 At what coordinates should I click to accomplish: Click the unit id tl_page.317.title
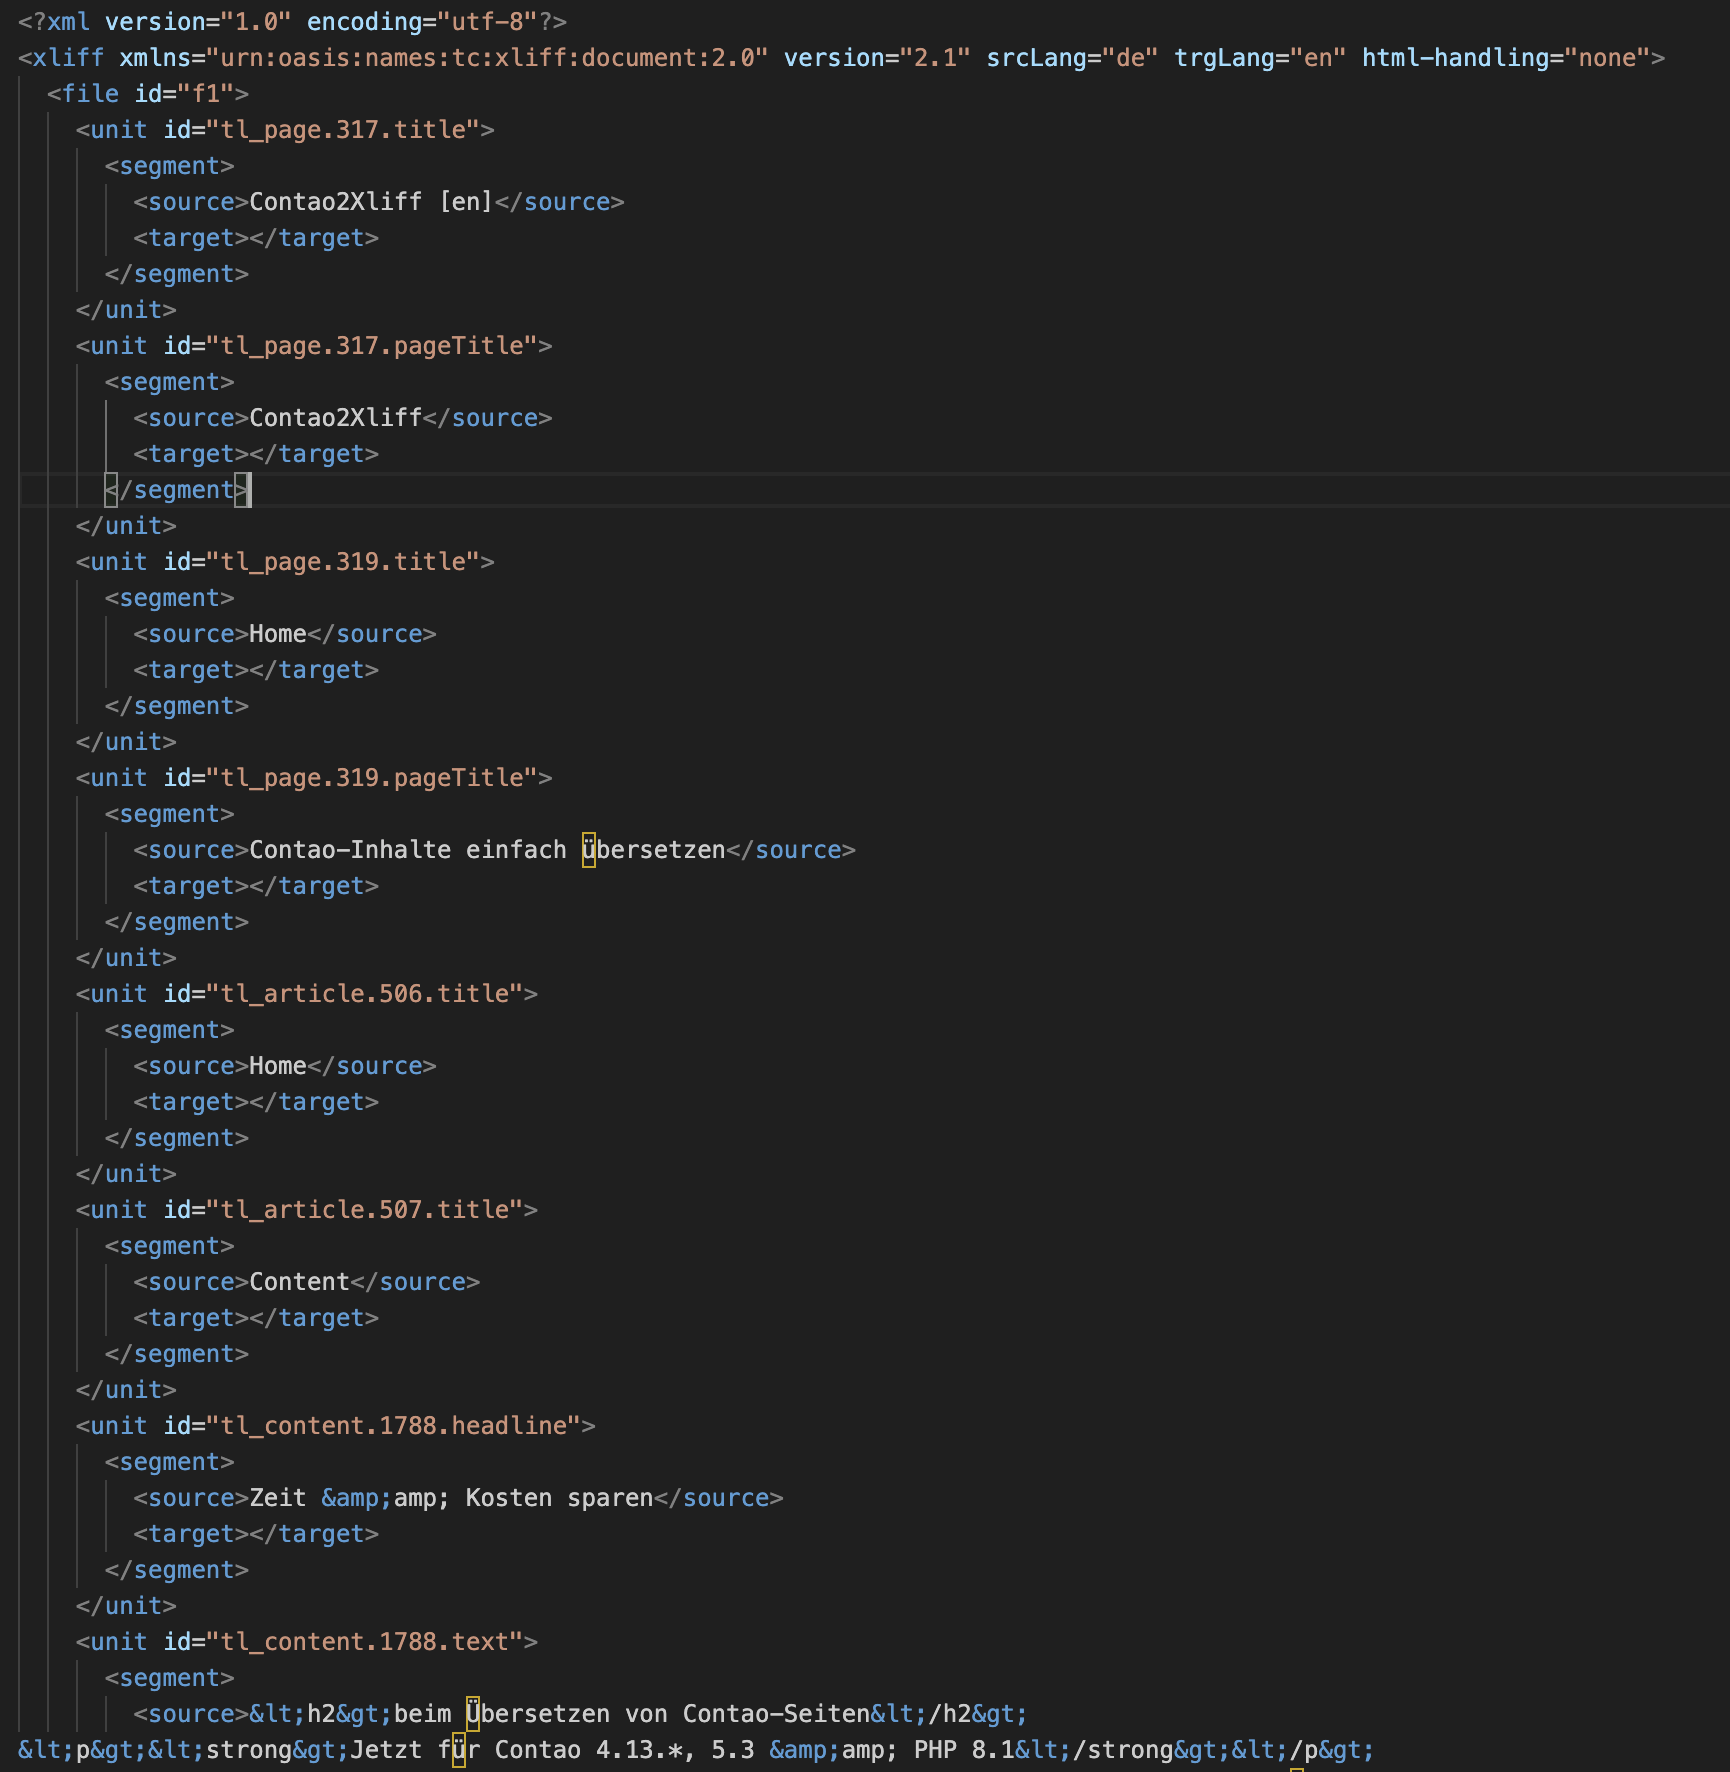[x=343, y=130]
